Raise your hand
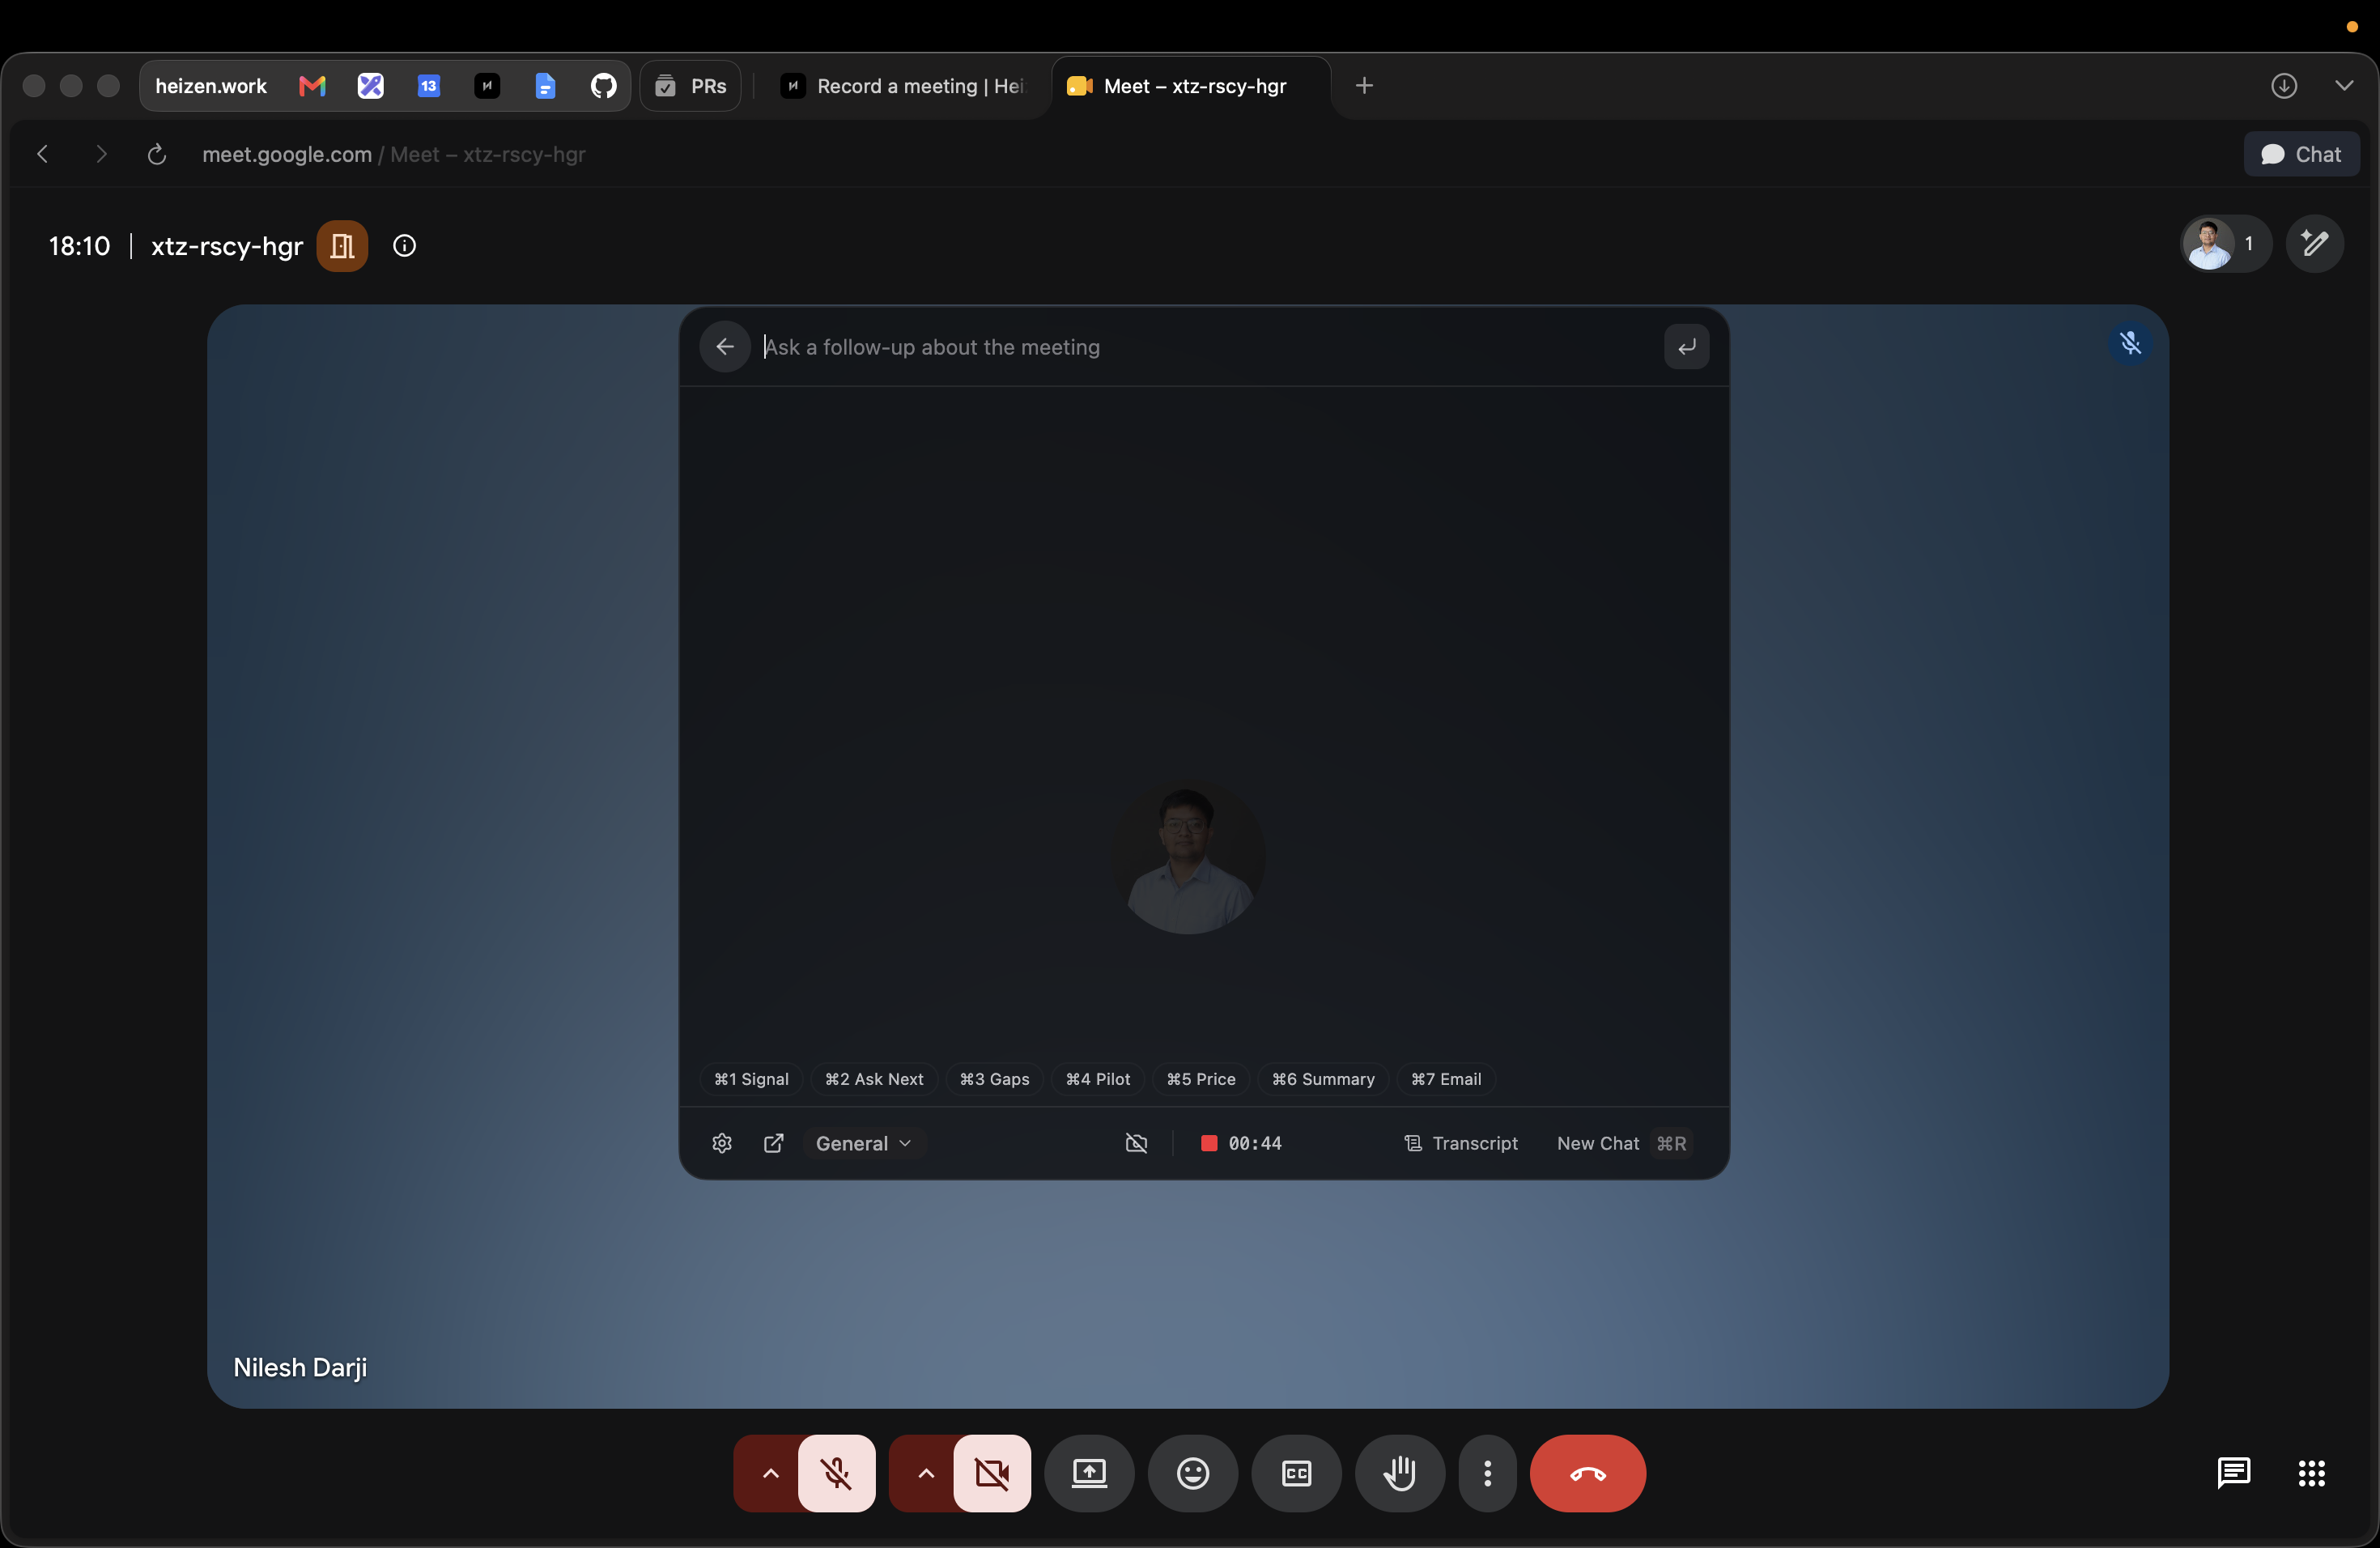Viewport: 2380px width, 1548px height. click(x=1400, y=1473)
